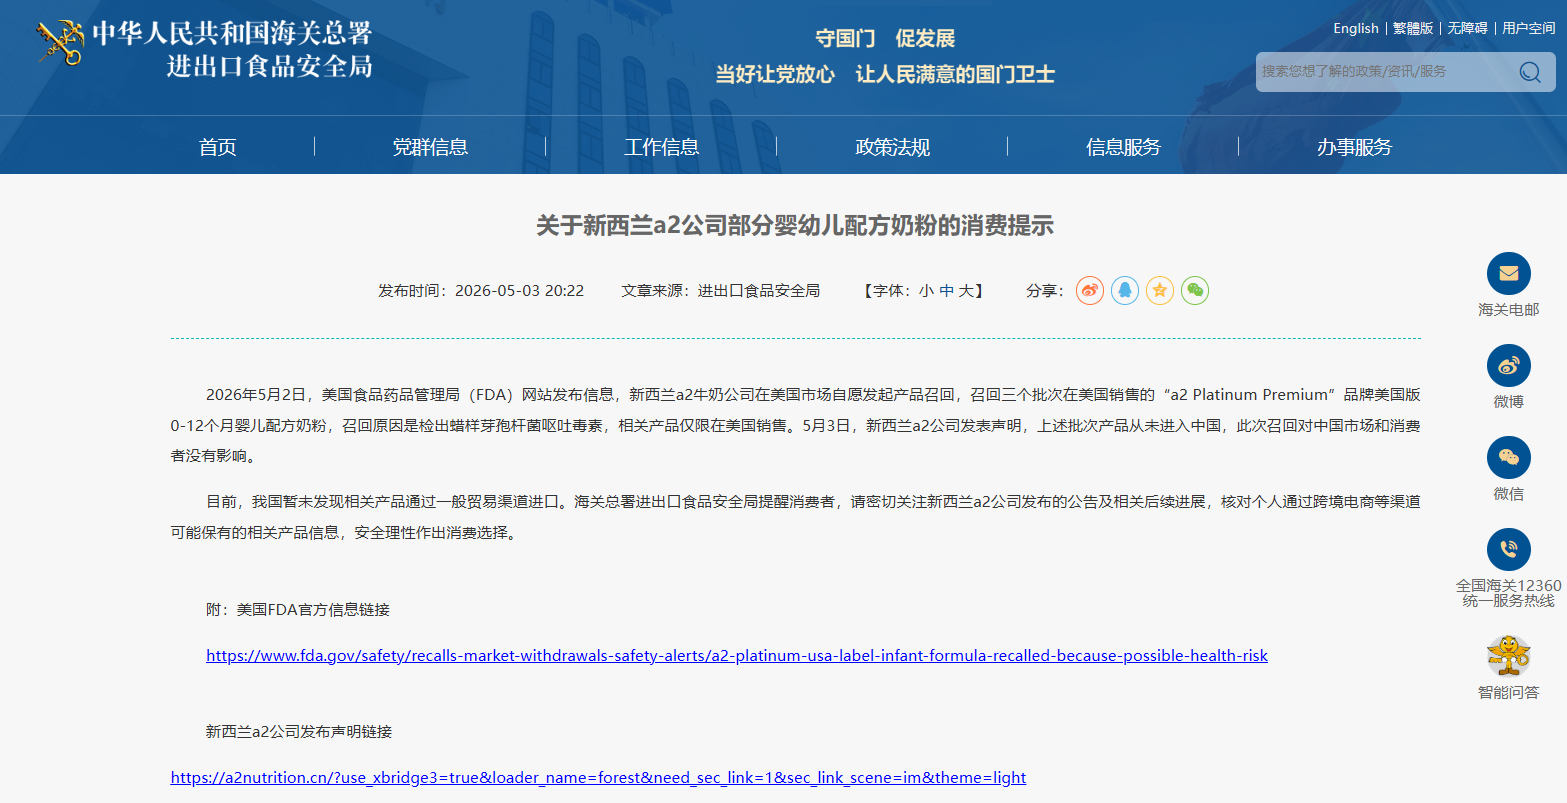Open 办事服务 navigation menu
This screenshot has height=803, width=1567.
pos(1354,147)
